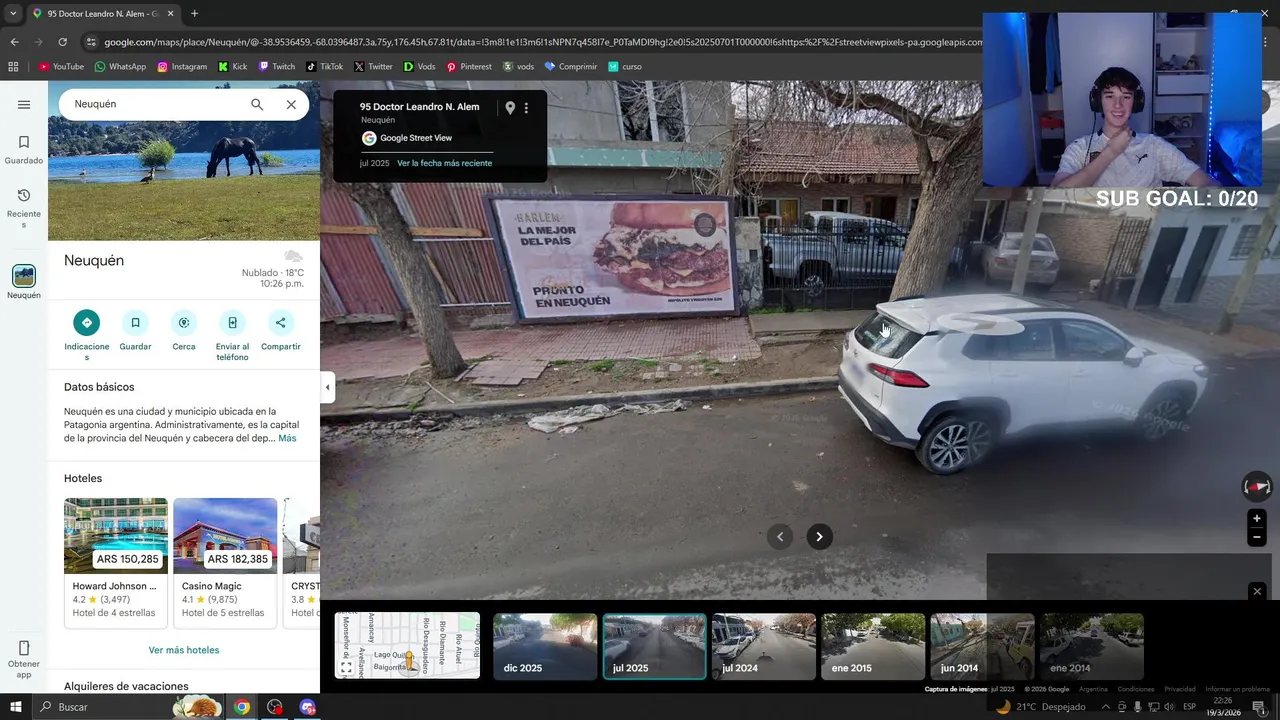Viewport: 1280px width, 720px height.
Task: Open the Comprimir bookmark
Action: pos(570,67)
